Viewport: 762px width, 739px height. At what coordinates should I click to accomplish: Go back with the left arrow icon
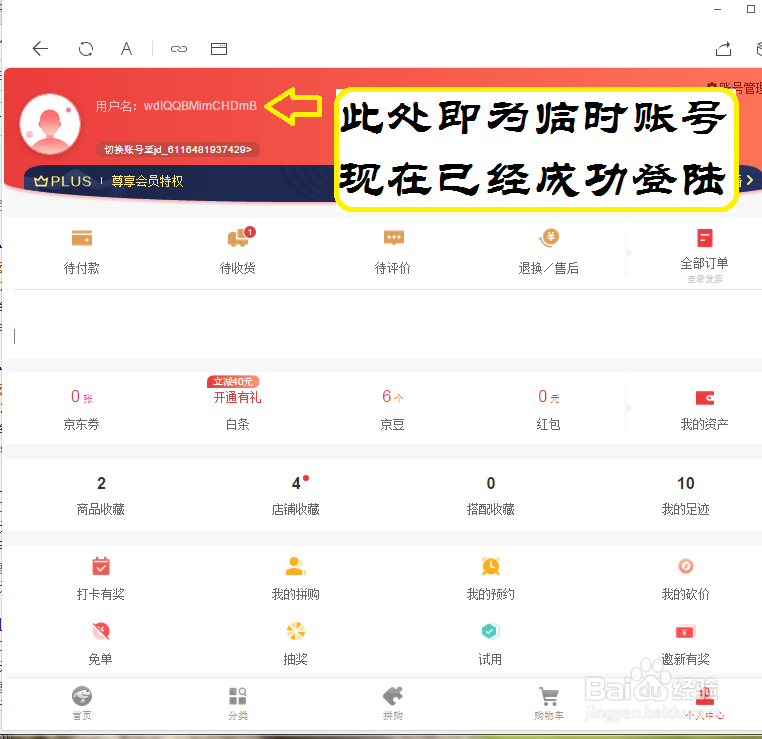click(40, 49)
